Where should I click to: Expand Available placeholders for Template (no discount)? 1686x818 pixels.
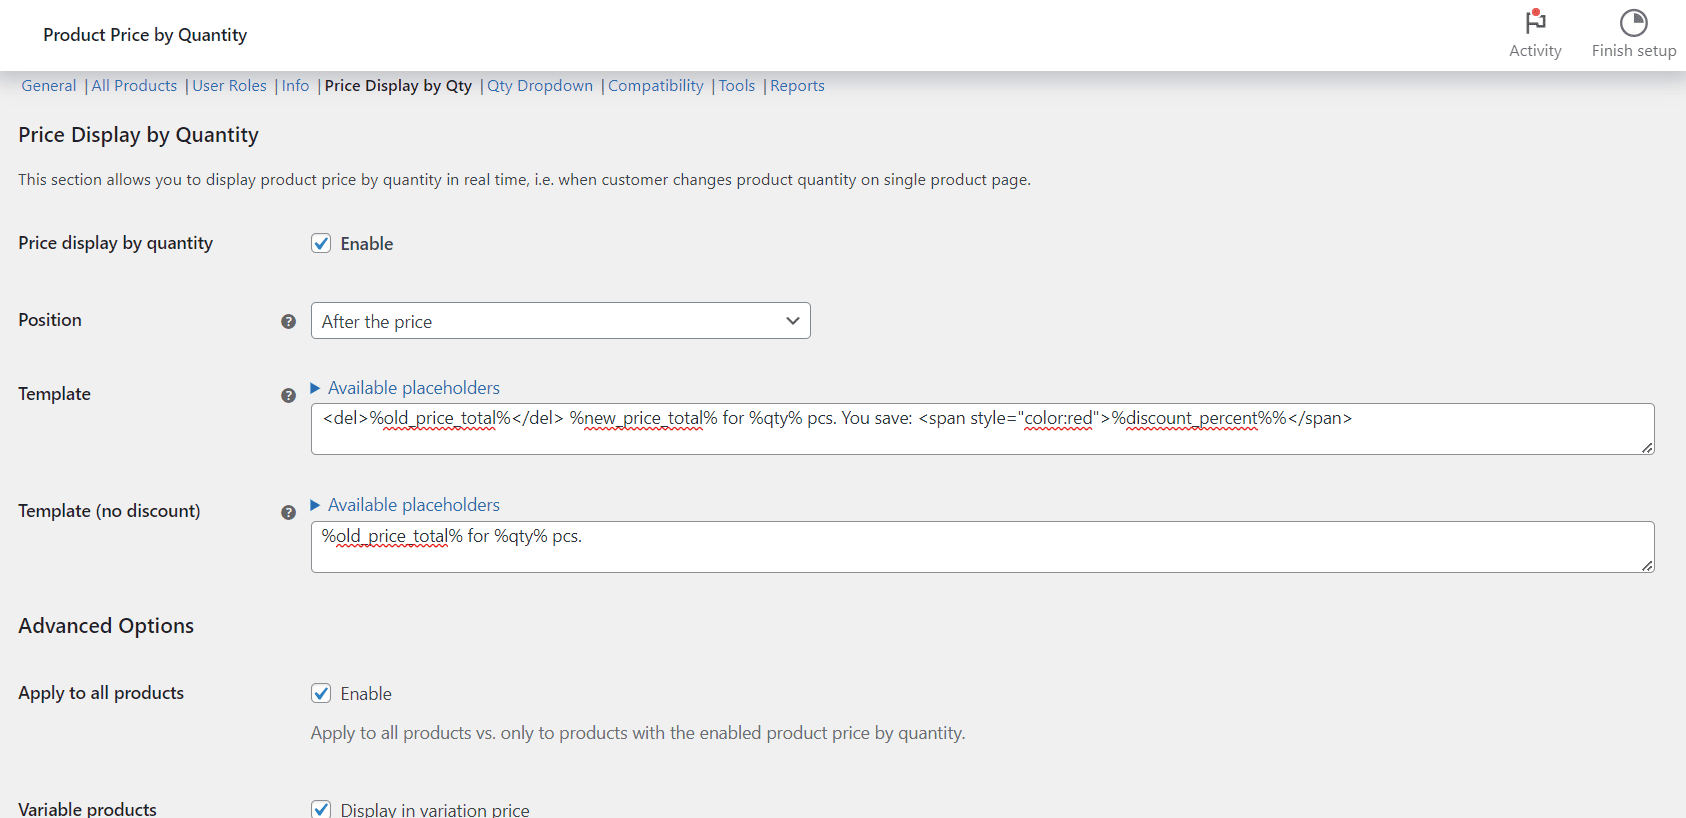[405, 505]
